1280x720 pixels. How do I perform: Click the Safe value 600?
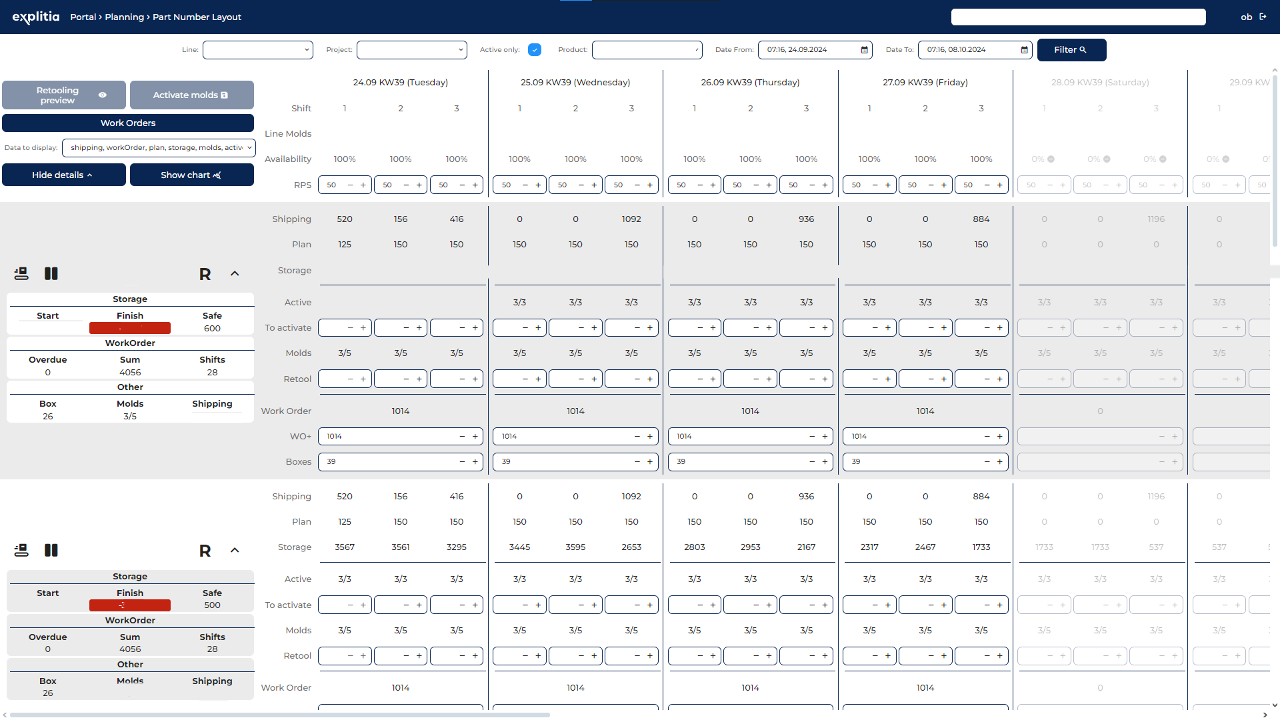coord(212,328)
